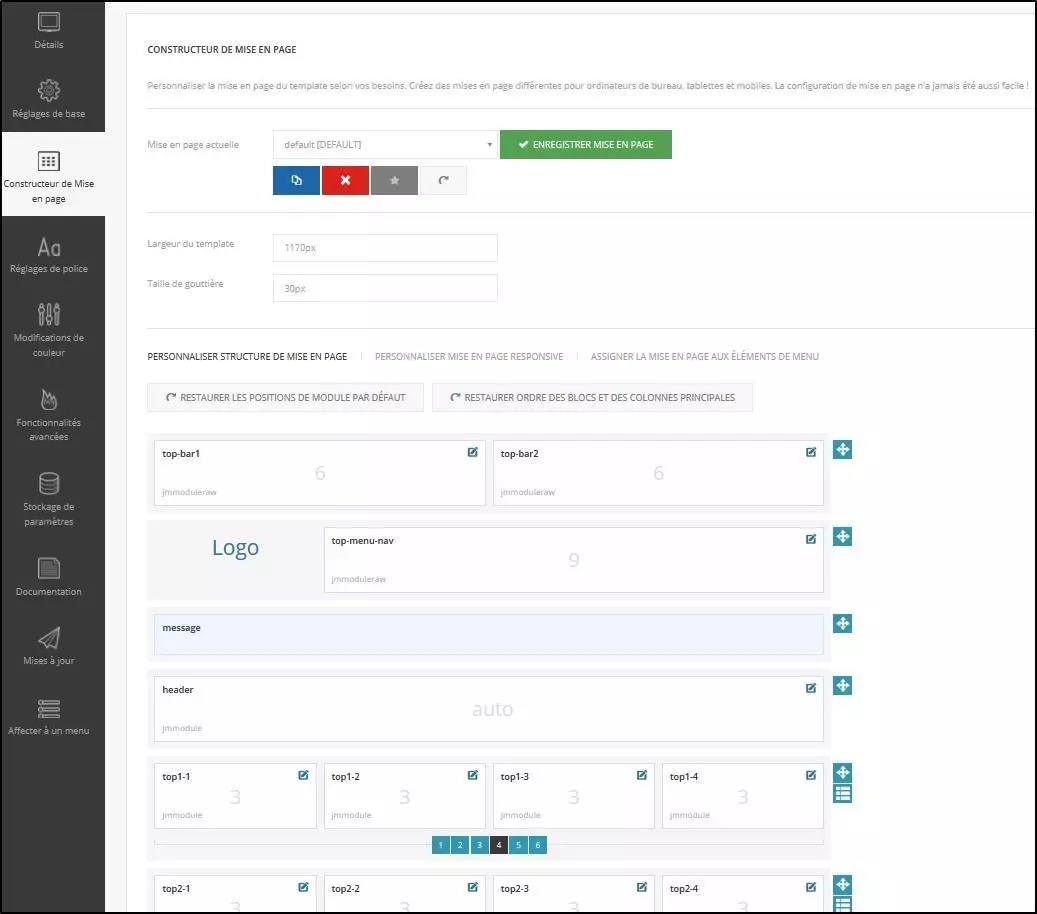The image size is (1037, 914).
Task: Click the red delete layout button
Action: coord(345,181)
